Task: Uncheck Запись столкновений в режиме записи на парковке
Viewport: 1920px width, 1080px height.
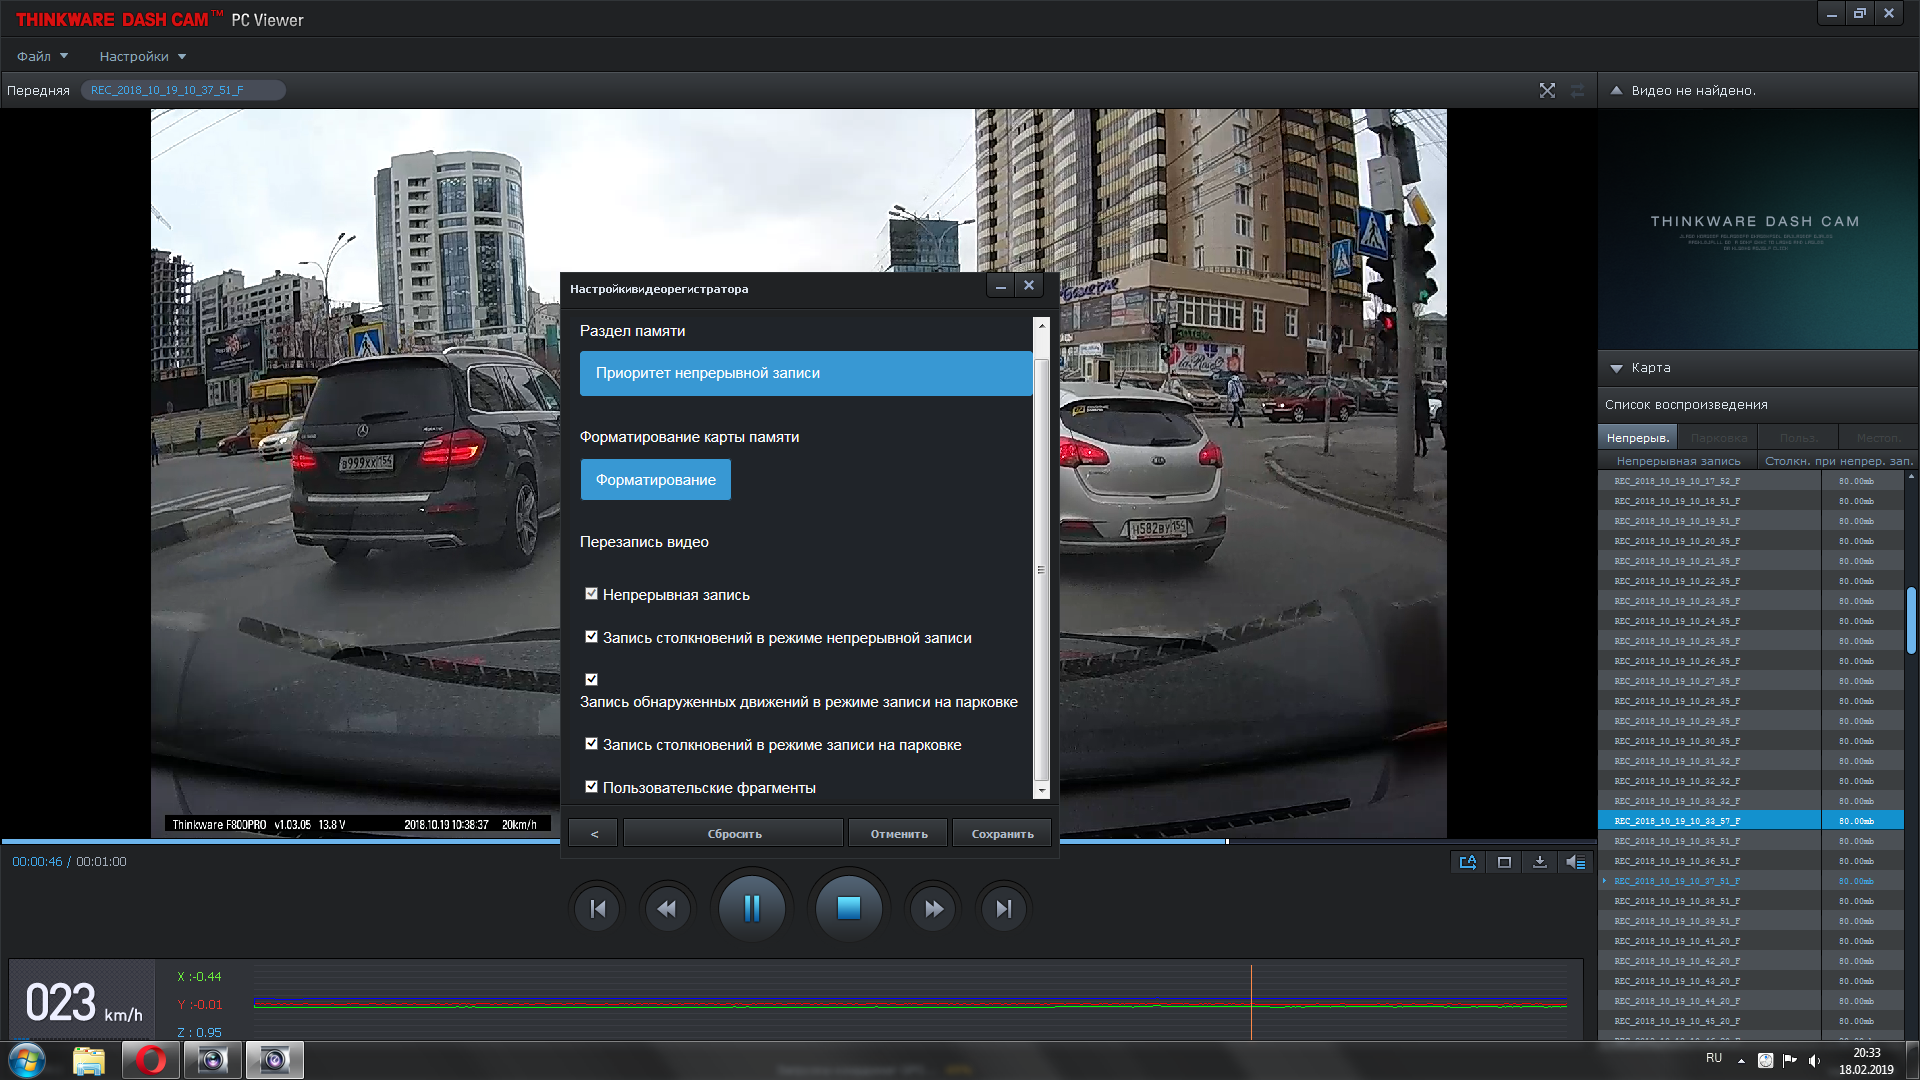Action: tap(591, 744)
